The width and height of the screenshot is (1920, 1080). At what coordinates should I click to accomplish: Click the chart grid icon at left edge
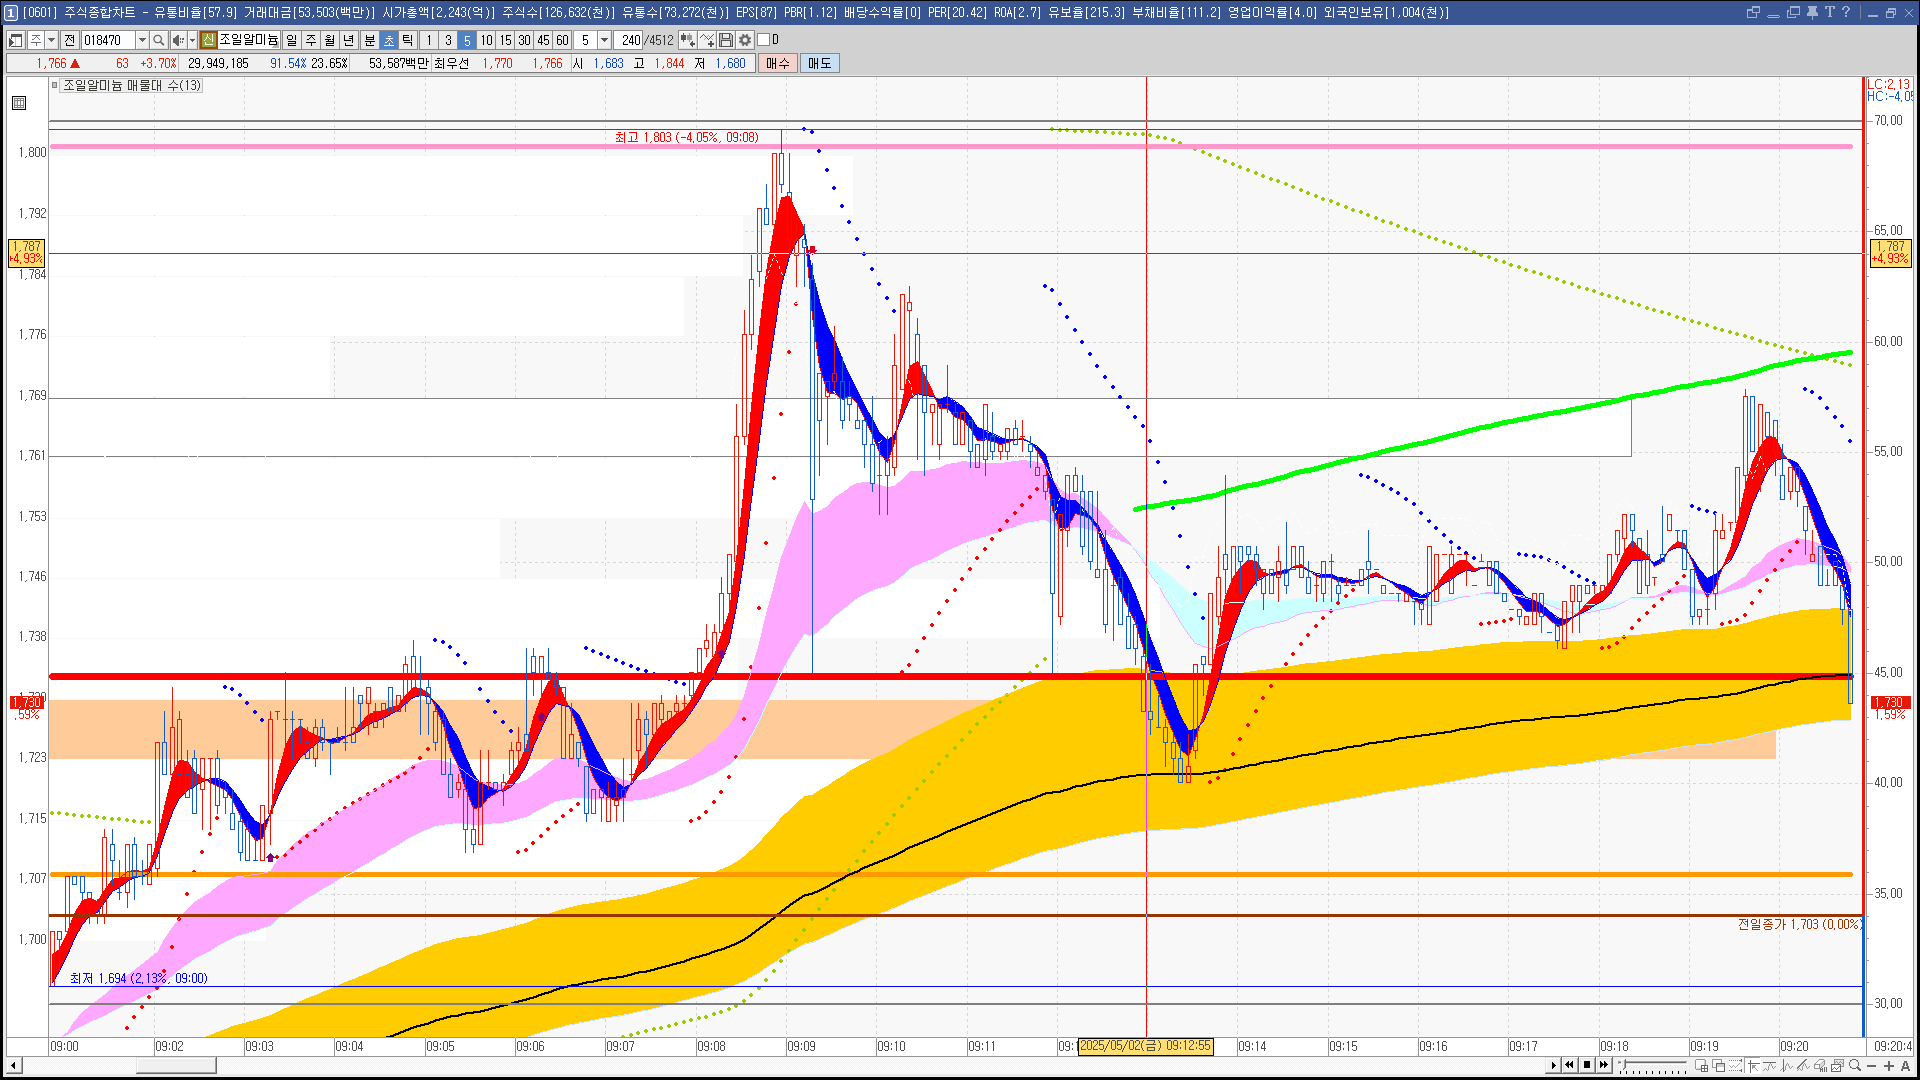[19, 103]
